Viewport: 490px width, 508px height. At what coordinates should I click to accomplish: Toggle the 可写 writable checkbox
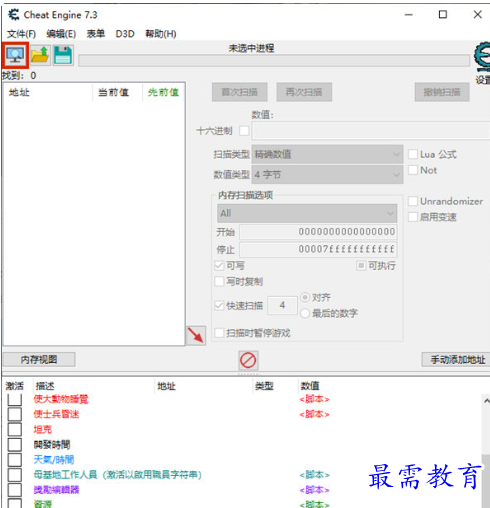pyautogui.click(x=219, y=266)
